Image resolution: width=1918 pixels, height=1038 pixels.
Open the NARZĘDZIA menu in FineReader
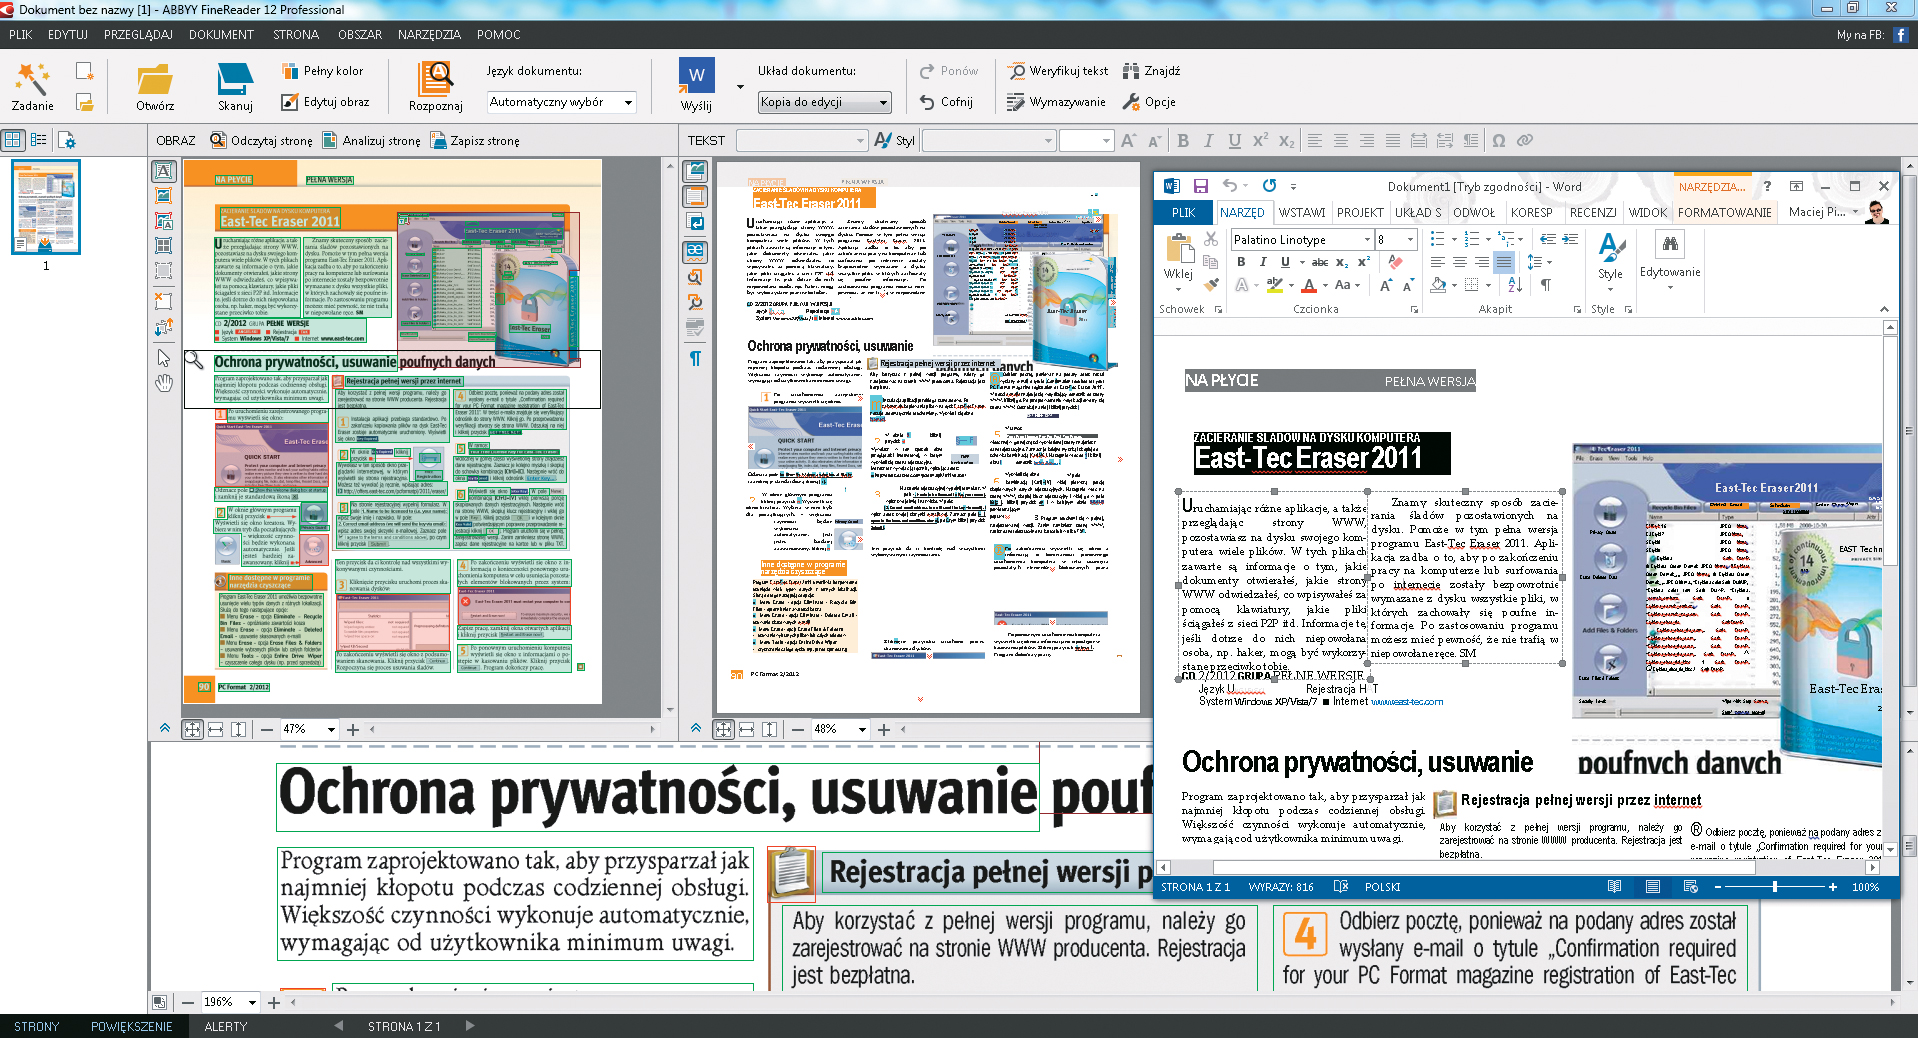point(429,35)
